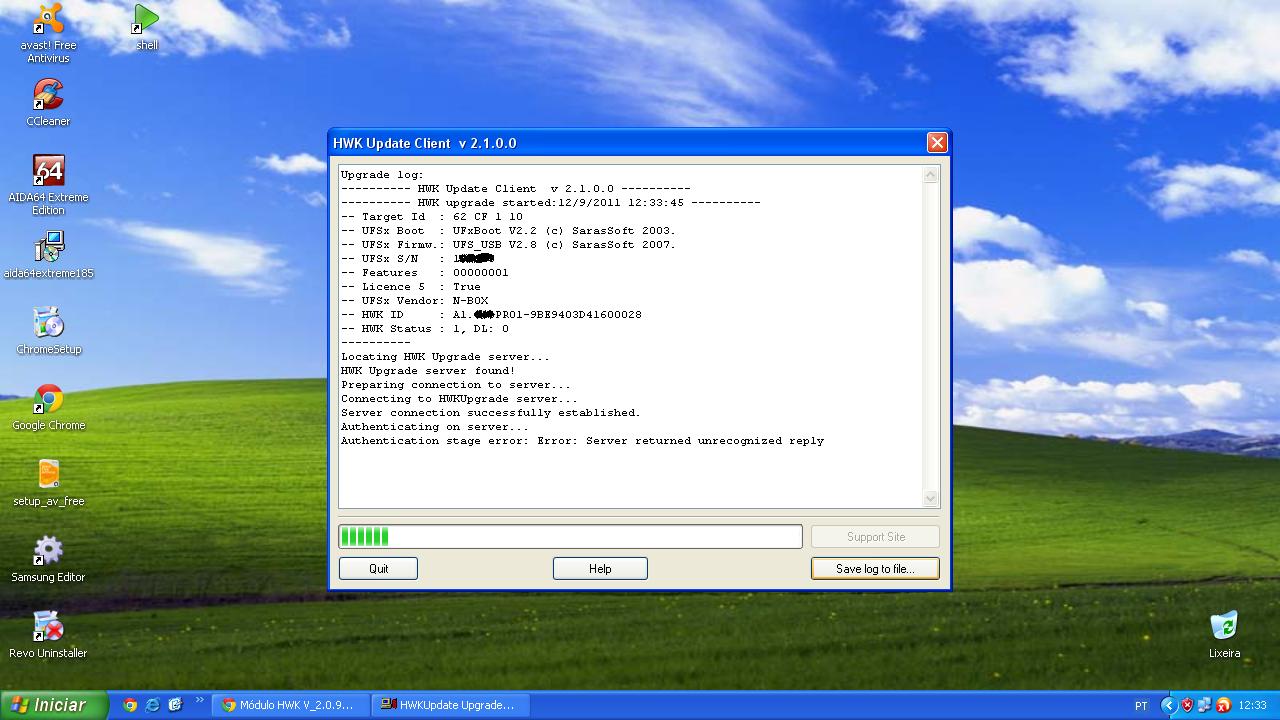Launch CCleaner from the desktop

pyautogui.click(x=48, y=102)
